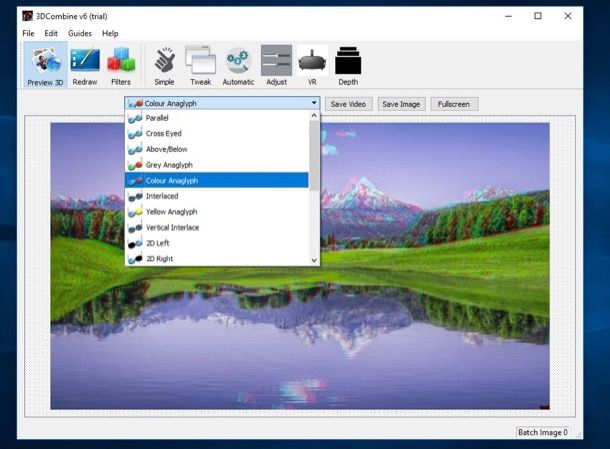Open the Guides menu
Image resolution: width=610 pixels, height=449 pixels.
80,33
